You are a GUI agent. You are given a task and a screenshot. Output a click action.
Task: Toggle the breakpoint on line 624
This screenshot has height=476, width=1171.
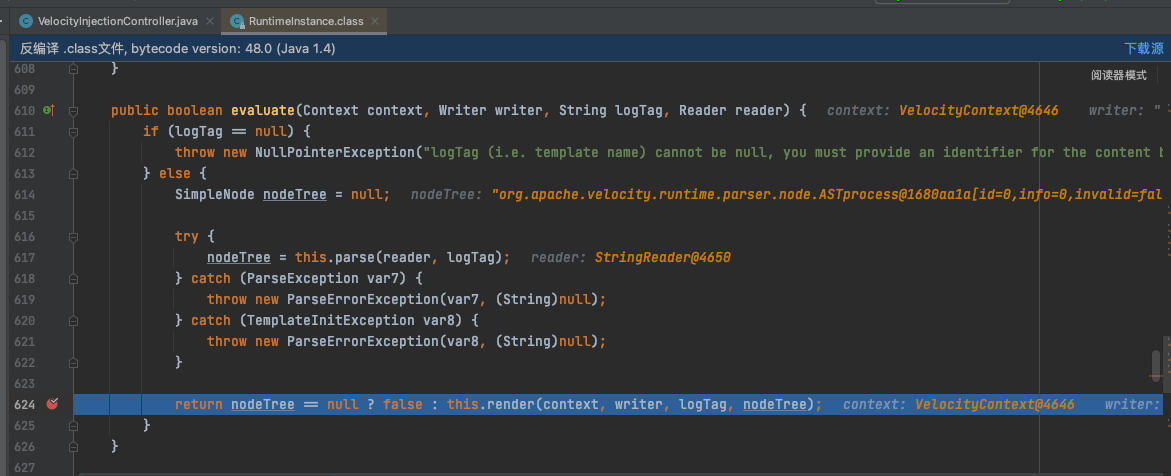[52, 404]
